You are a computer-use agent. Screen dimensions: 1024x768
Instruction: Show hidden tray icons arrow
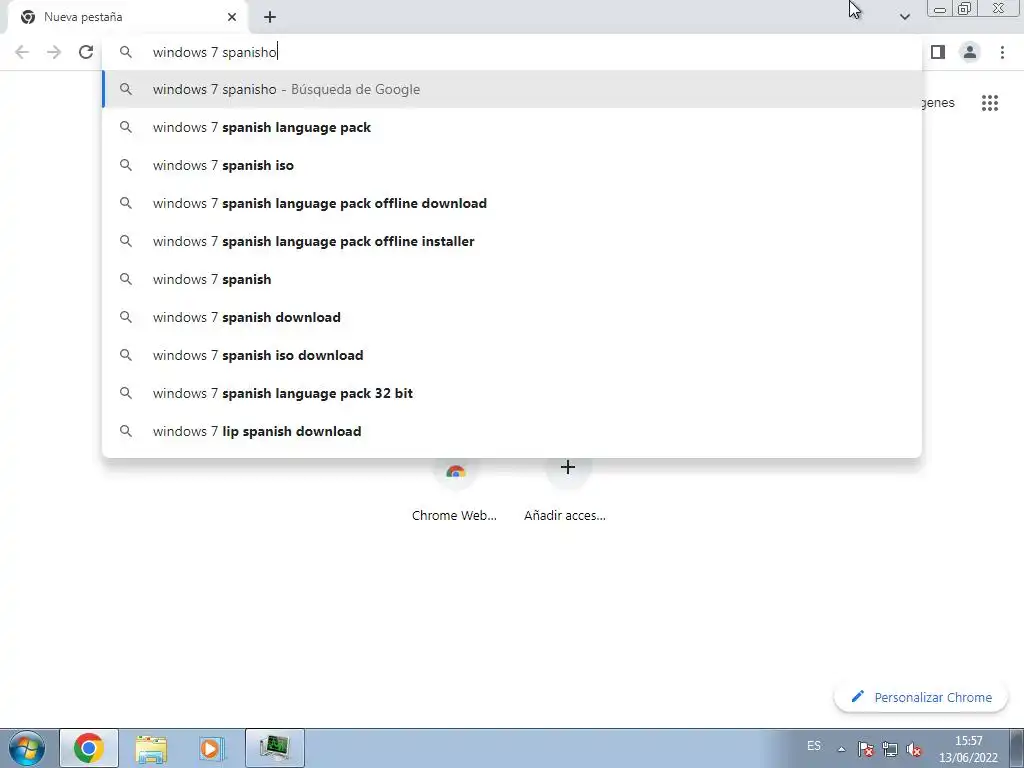pos(842,749)
